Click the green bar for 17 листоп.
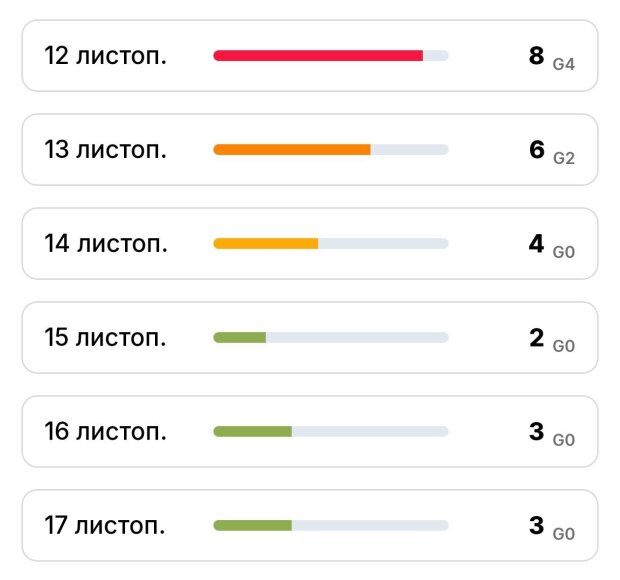The image size is (620, 580). (x=253, y=525)
